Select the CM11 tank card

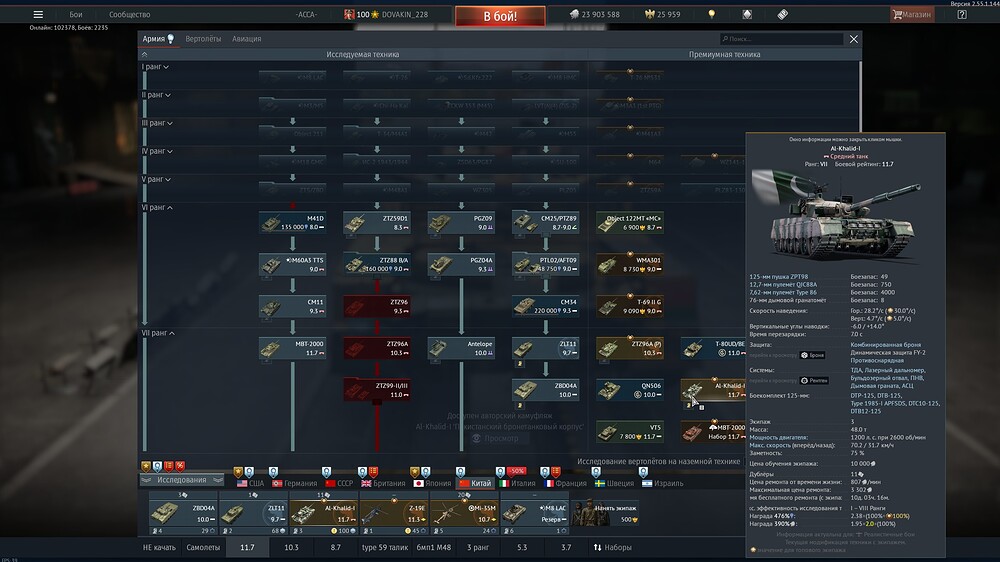point(293,307)
